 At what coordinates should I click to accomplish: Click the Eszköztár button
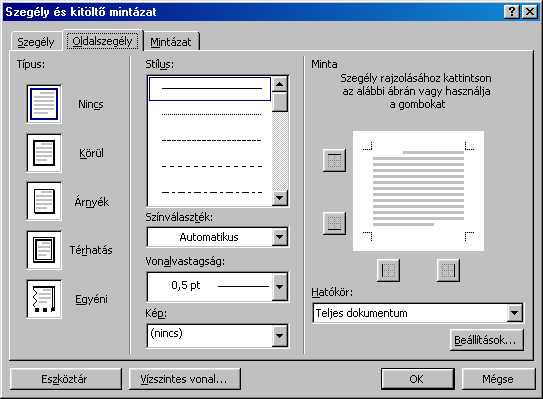(x=66, y=379)
